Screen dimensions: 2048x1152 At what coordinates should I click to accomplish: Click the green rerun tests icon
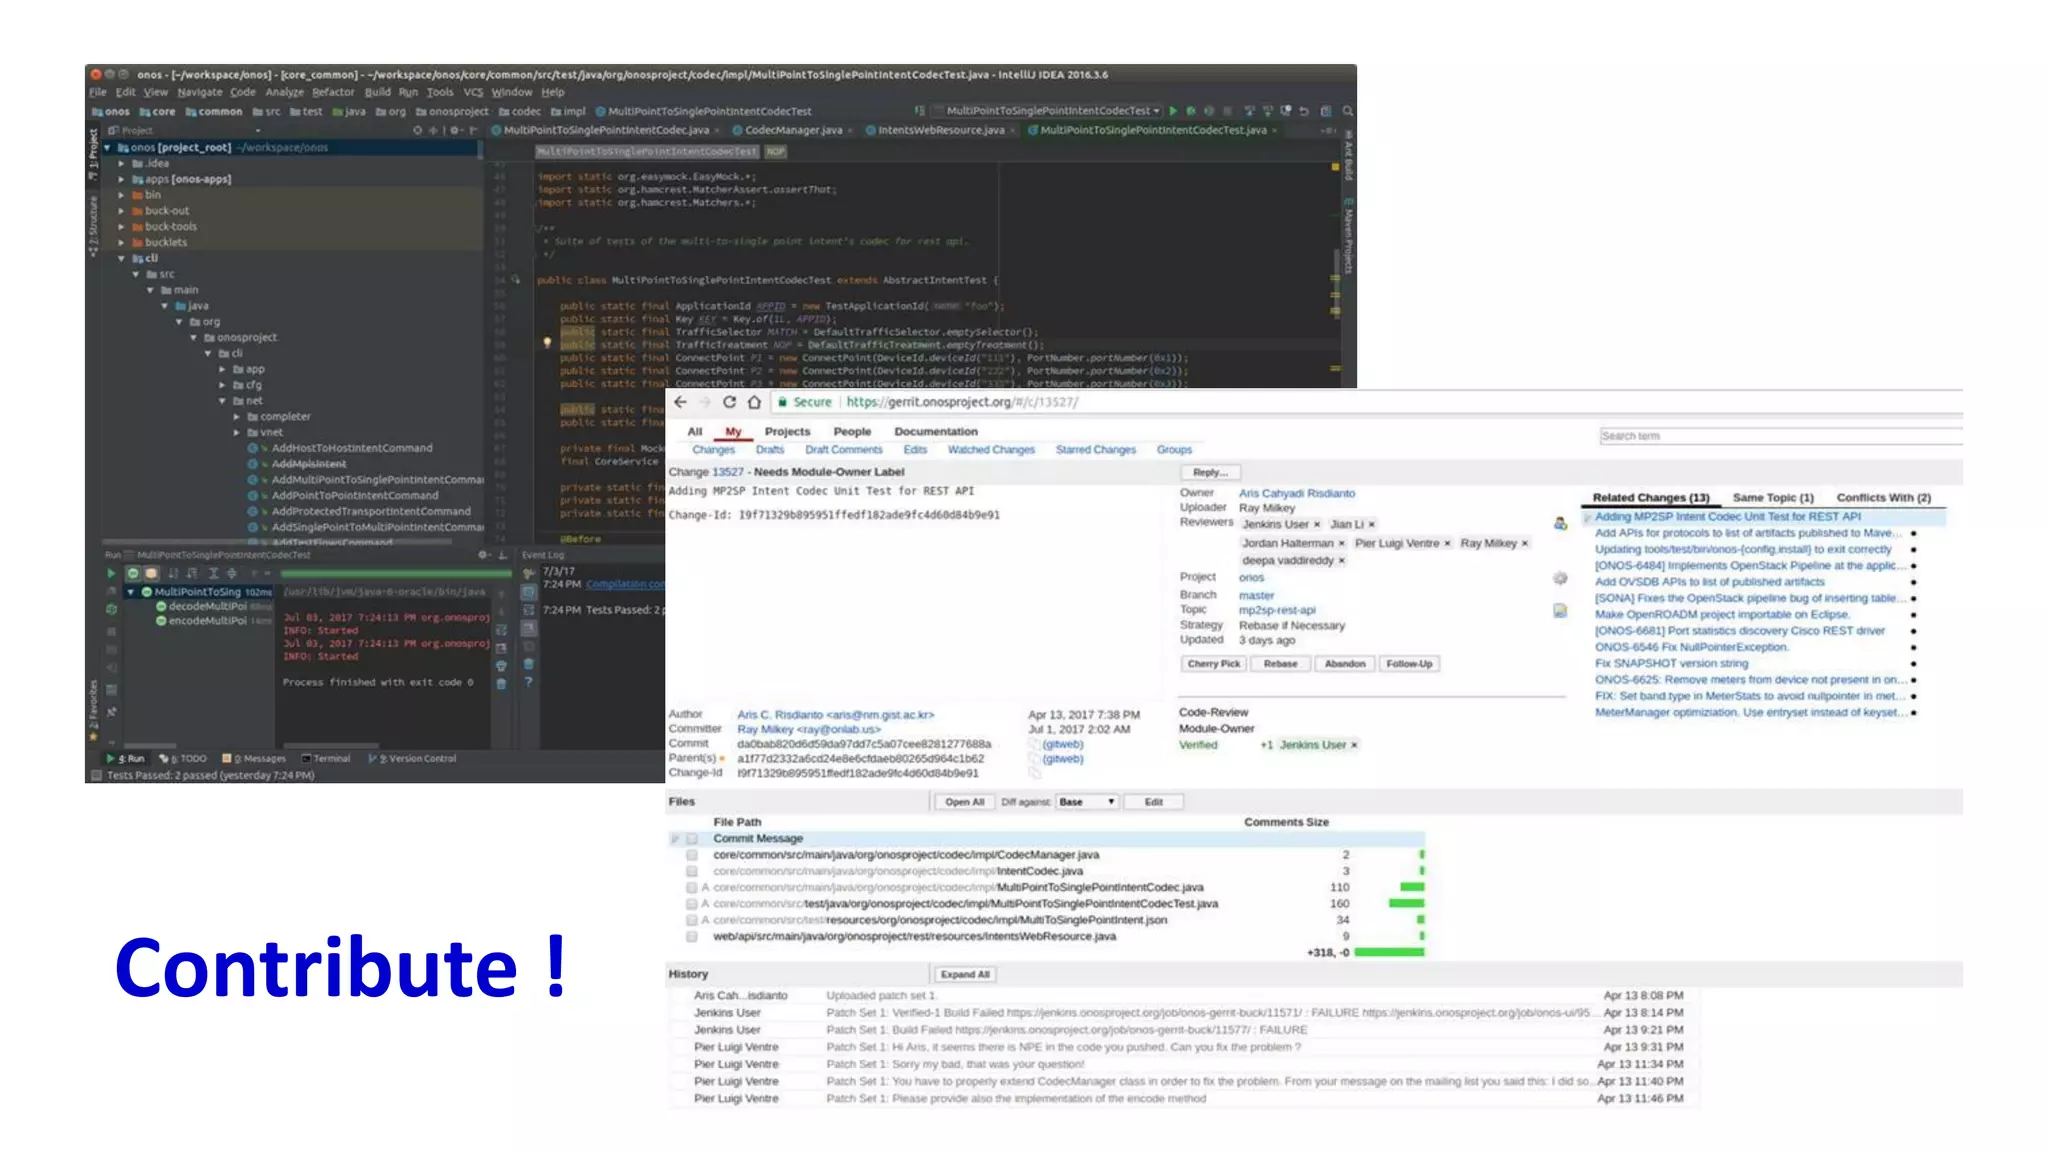tap(111, 573)
